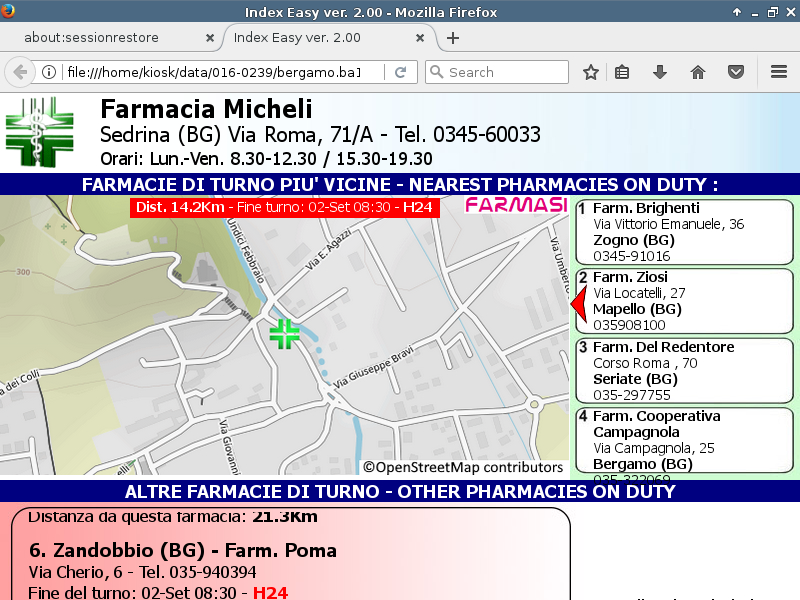Show site information icon in address bar
Screen dimensions: 800x600
tap(48, 72)
